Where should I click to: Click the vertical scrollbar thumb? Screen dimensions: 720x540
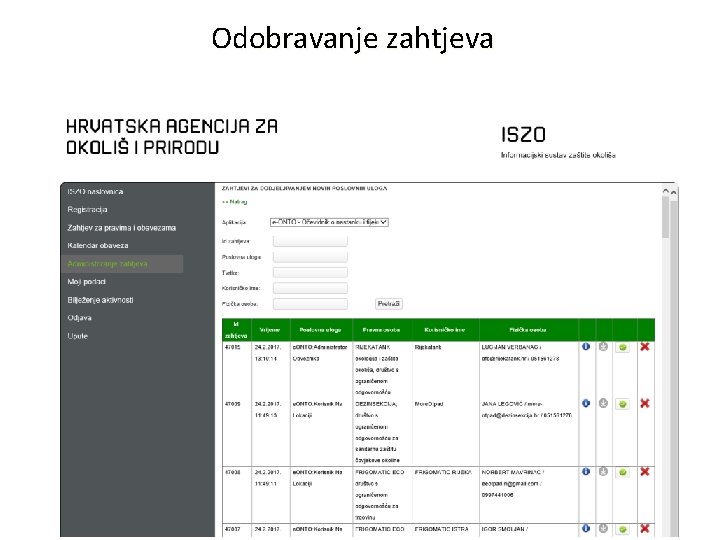coord(665,217)
